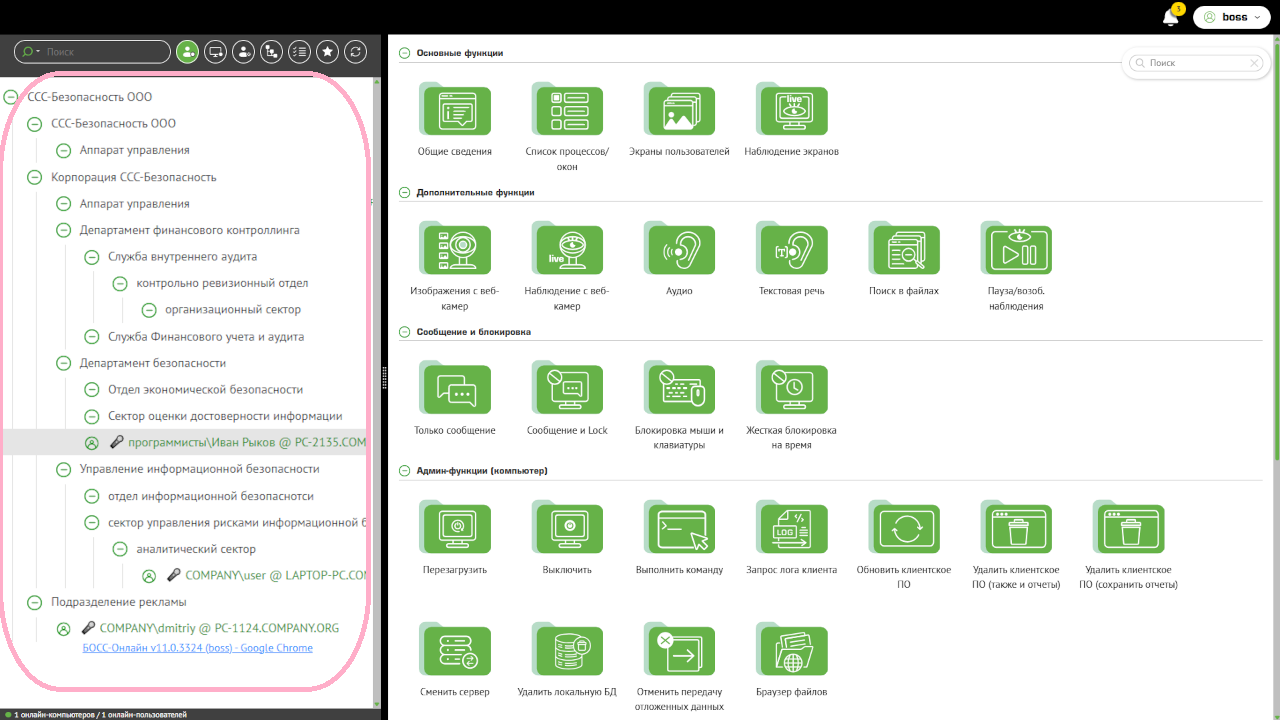Open Наблюдение экранов live view
The height and width of the screenshot is (720, 1280).
pyautogui.click(x=792, y=110)
